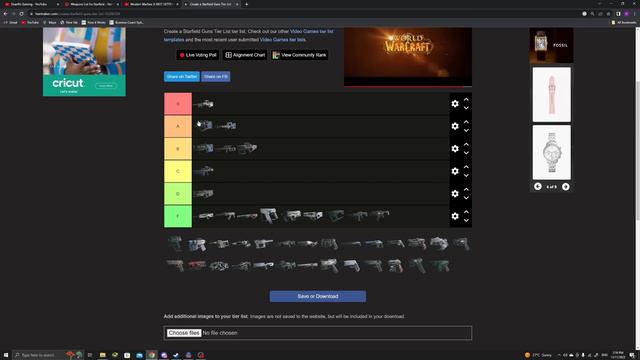Open Chrome from the taskbar
This screenshot has height=360, width=640.
tap(152, 355)
